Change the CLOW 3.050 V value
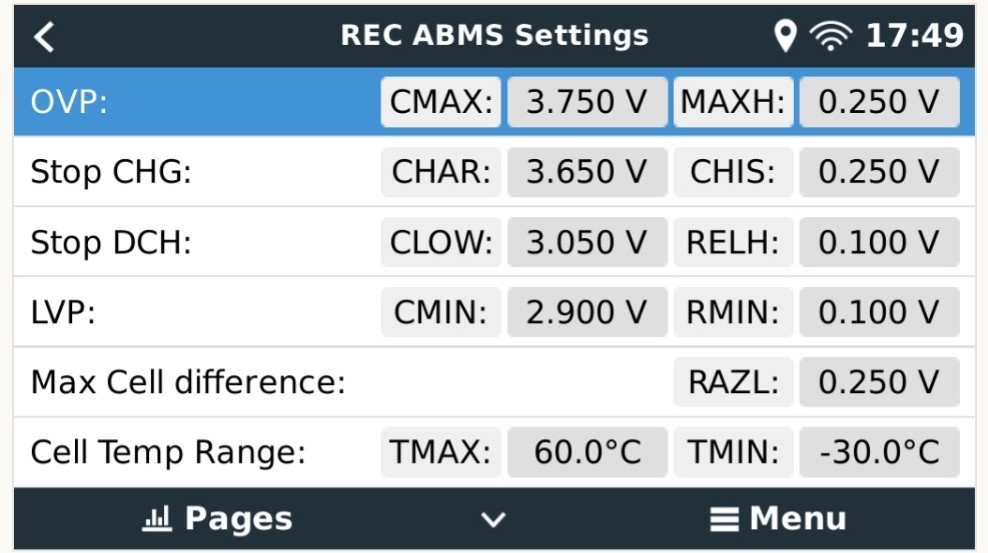 587,242
